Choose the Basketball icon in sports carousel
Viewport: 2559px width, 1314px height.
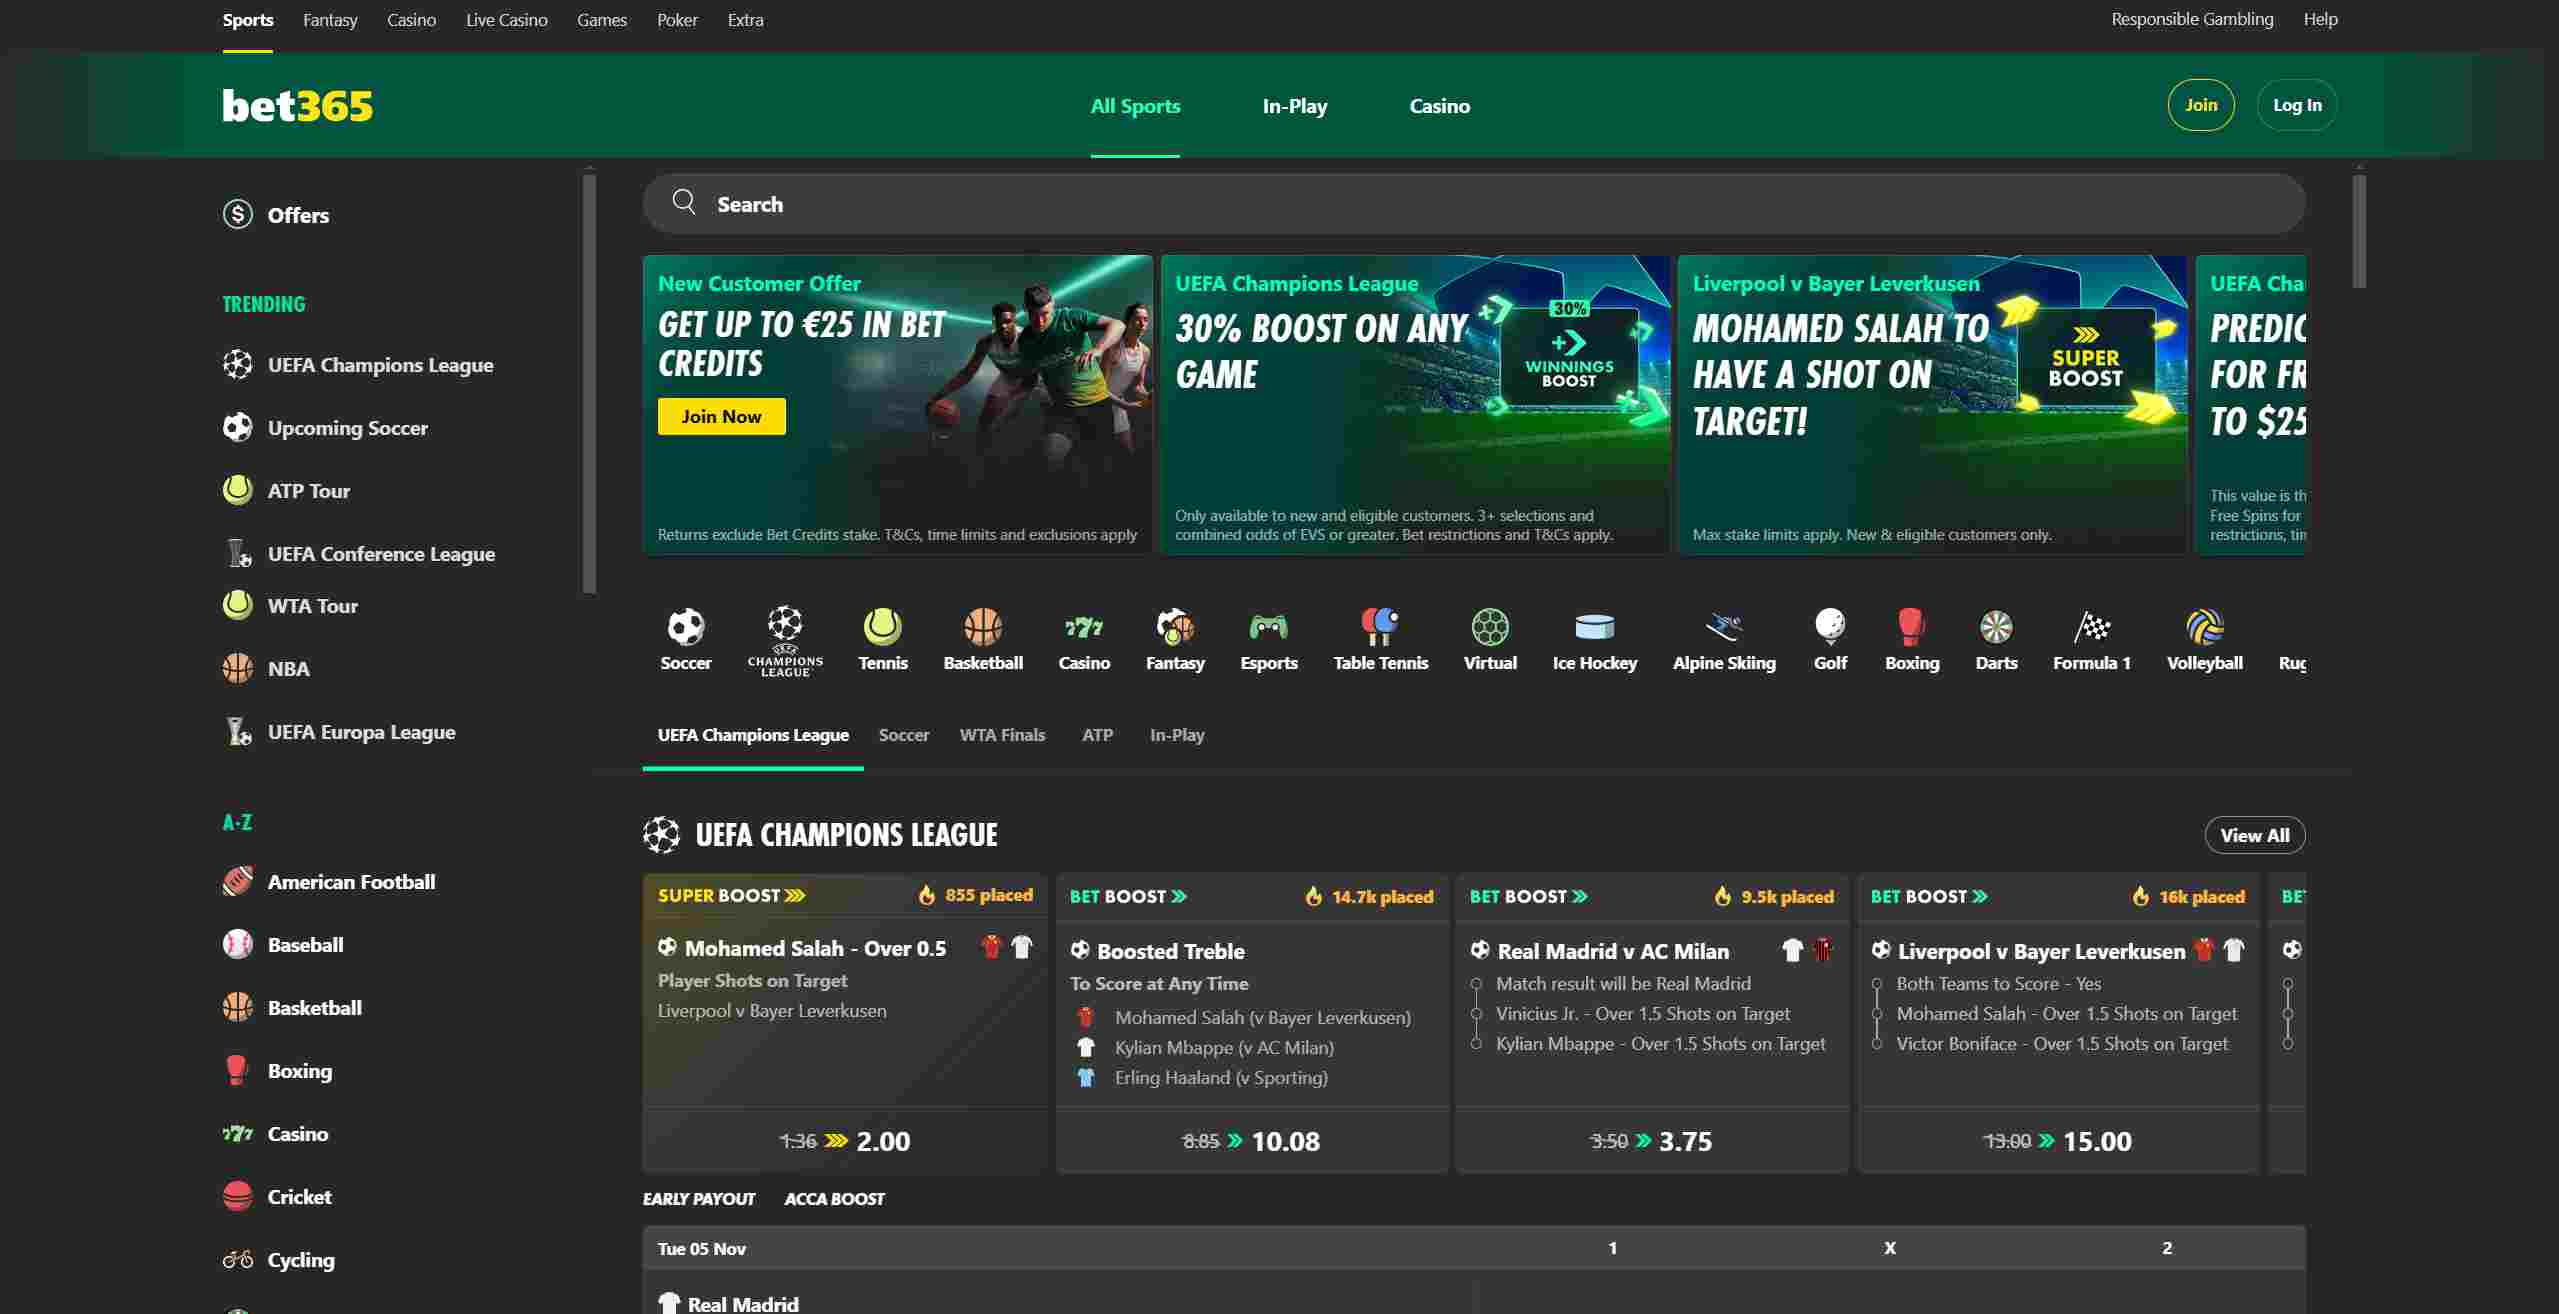click(x=983, y=640)
